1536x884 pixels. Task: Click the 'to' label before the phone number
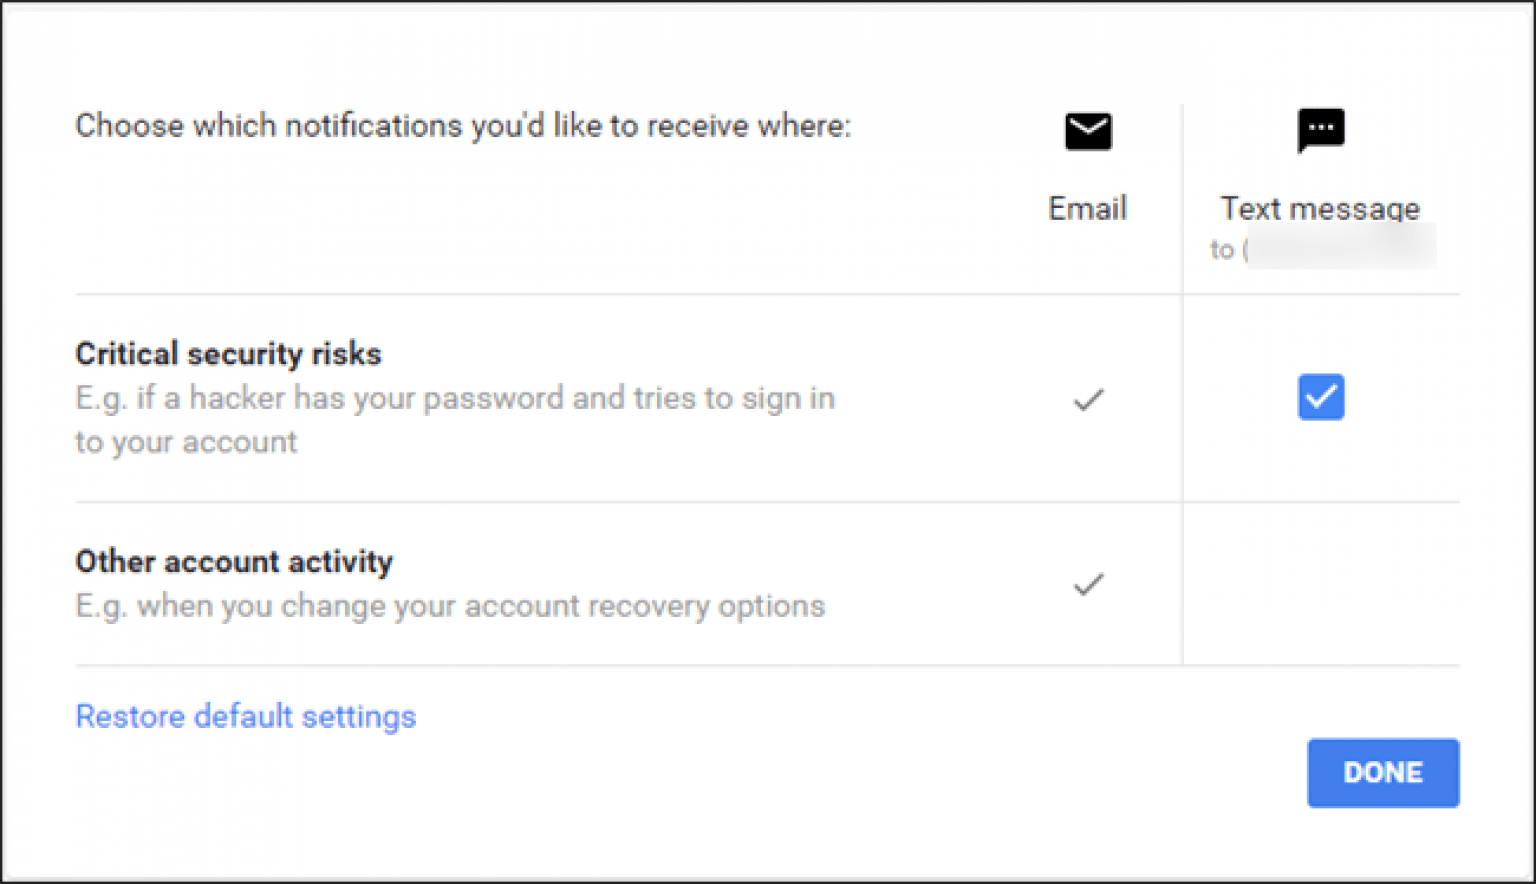point(1221,249)
